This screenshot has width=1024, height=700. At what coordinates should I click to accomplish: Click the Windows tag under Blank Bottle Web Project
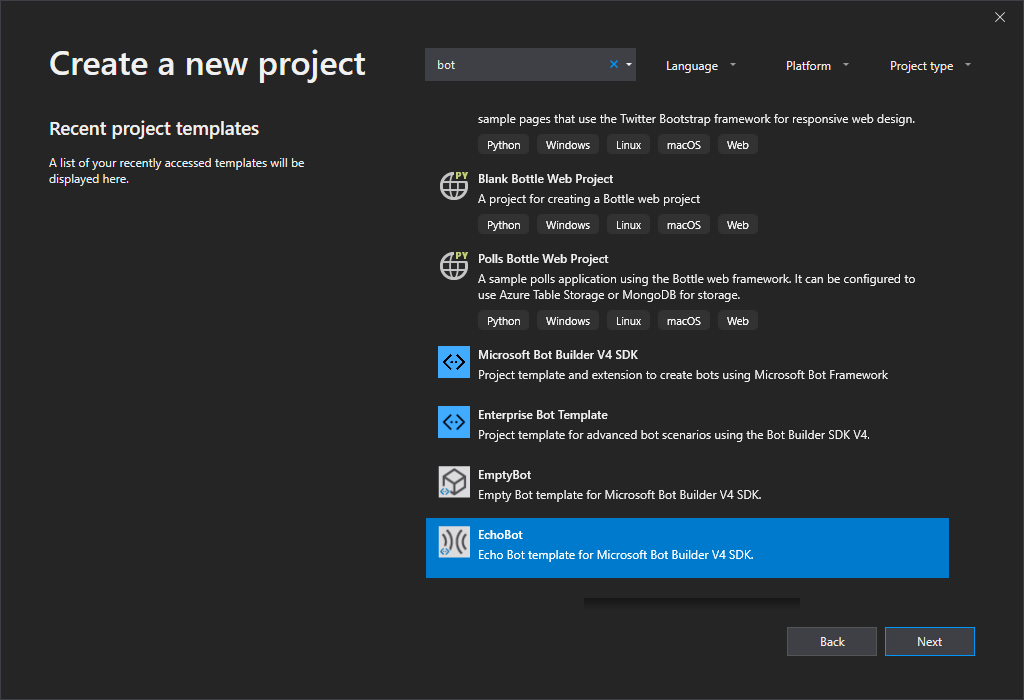568,225
